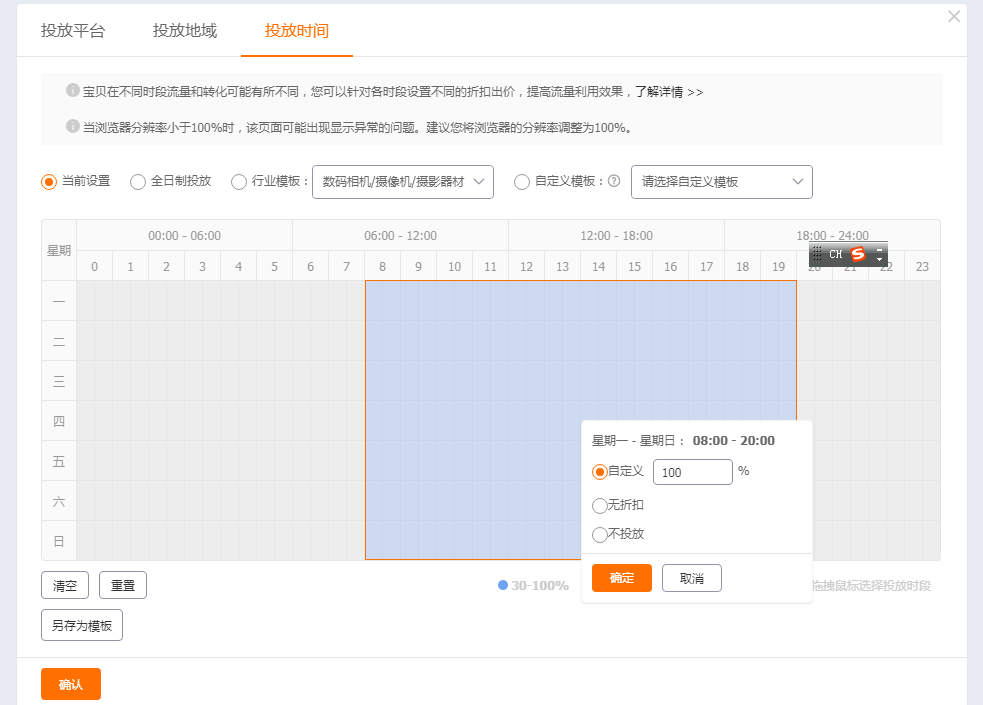983x705 pixels.
Task: Click the percentage input showing 100
Action: click(x=692, y=471)
